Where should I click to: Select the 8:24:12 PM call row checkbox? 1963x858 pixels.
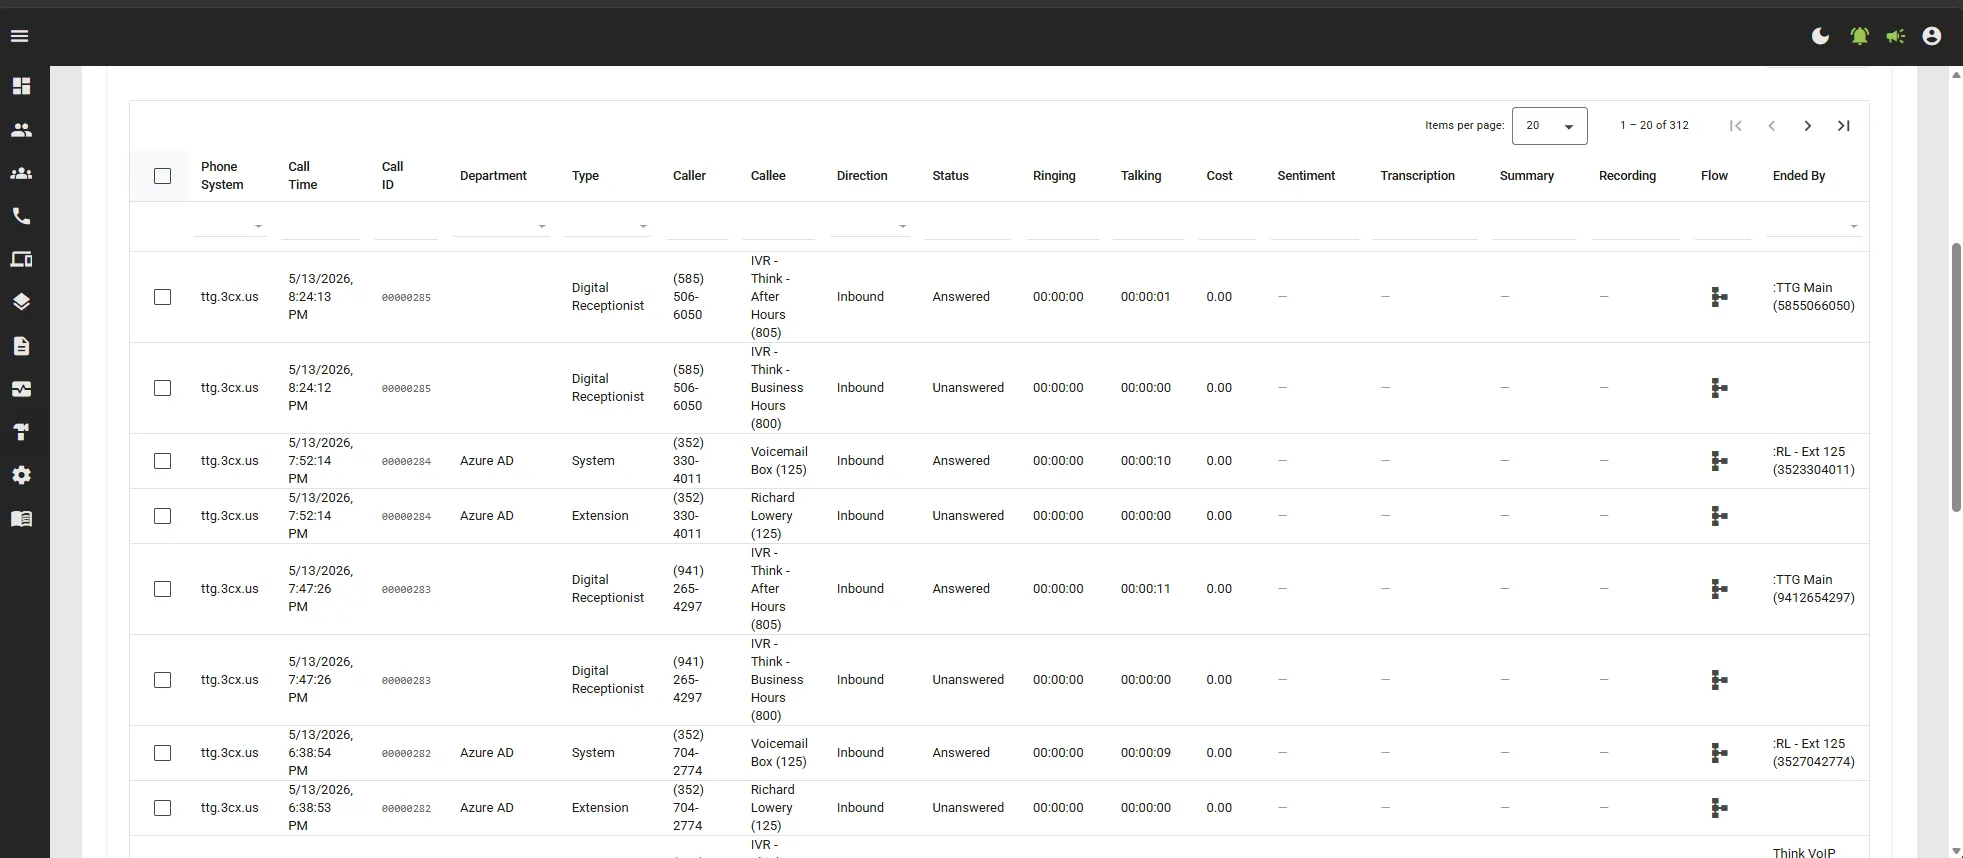163,388
